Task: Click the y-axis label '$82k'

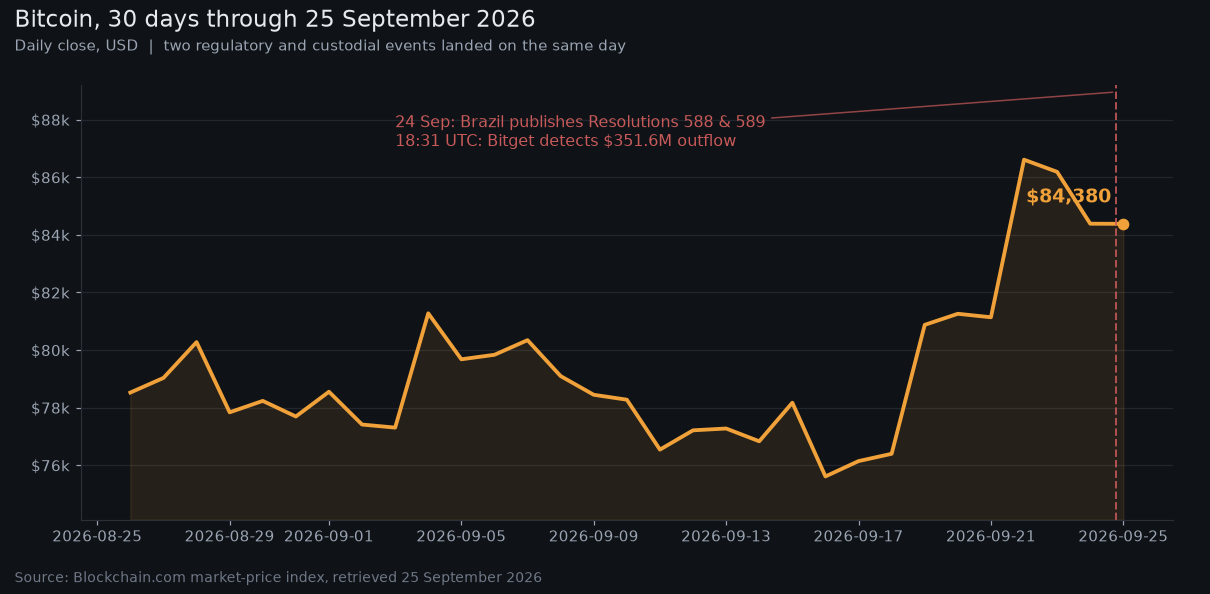Action: coord(51,293)
